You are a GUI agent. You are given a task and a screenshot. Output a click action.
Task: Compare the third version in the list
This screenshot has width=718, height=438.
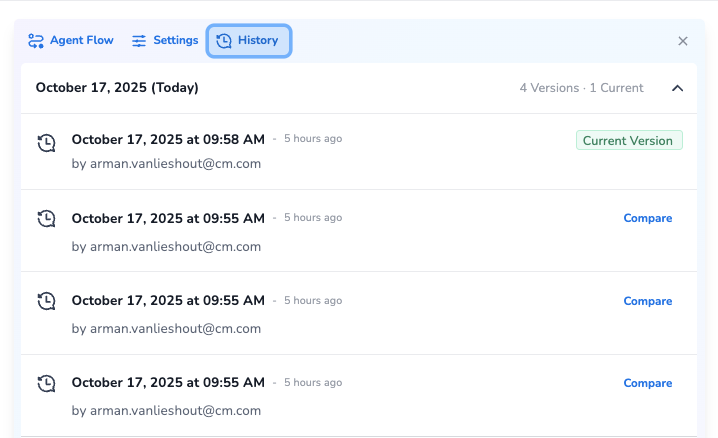(x=647, y=301)
